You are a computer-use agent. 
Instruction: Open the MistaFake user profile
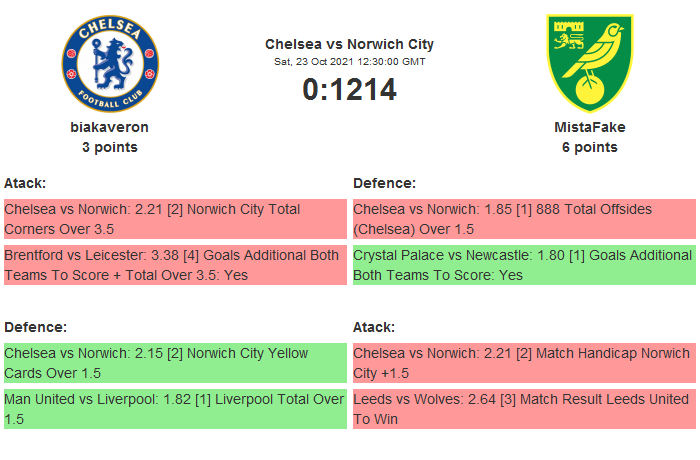(589, 127)
